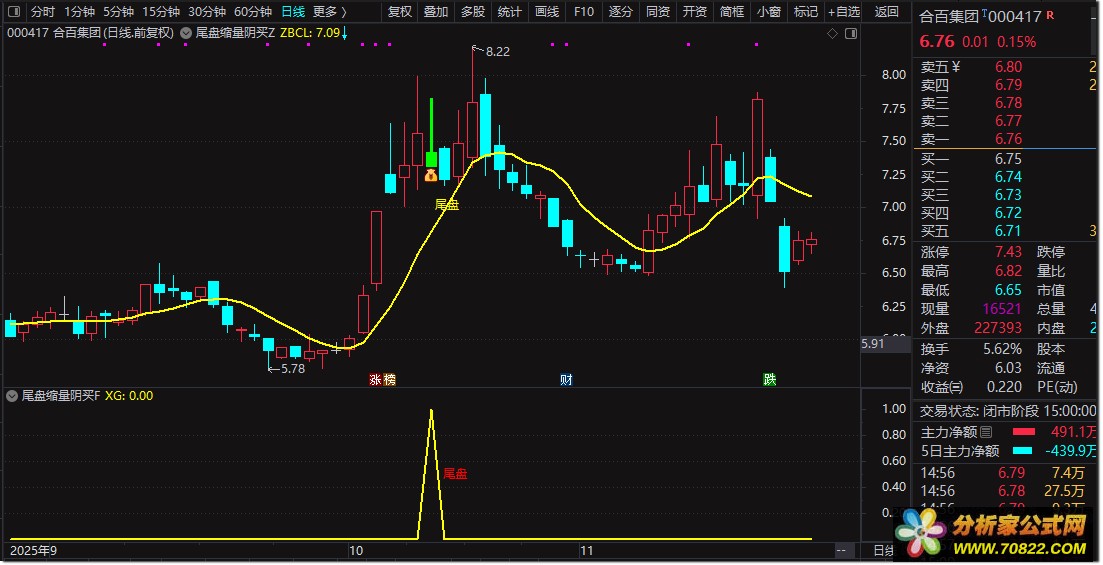Image resolution: width=1103 pixels, height=565 pixels.
Task: Toggle the right panel layout icon
Action: tap(851, 33)
